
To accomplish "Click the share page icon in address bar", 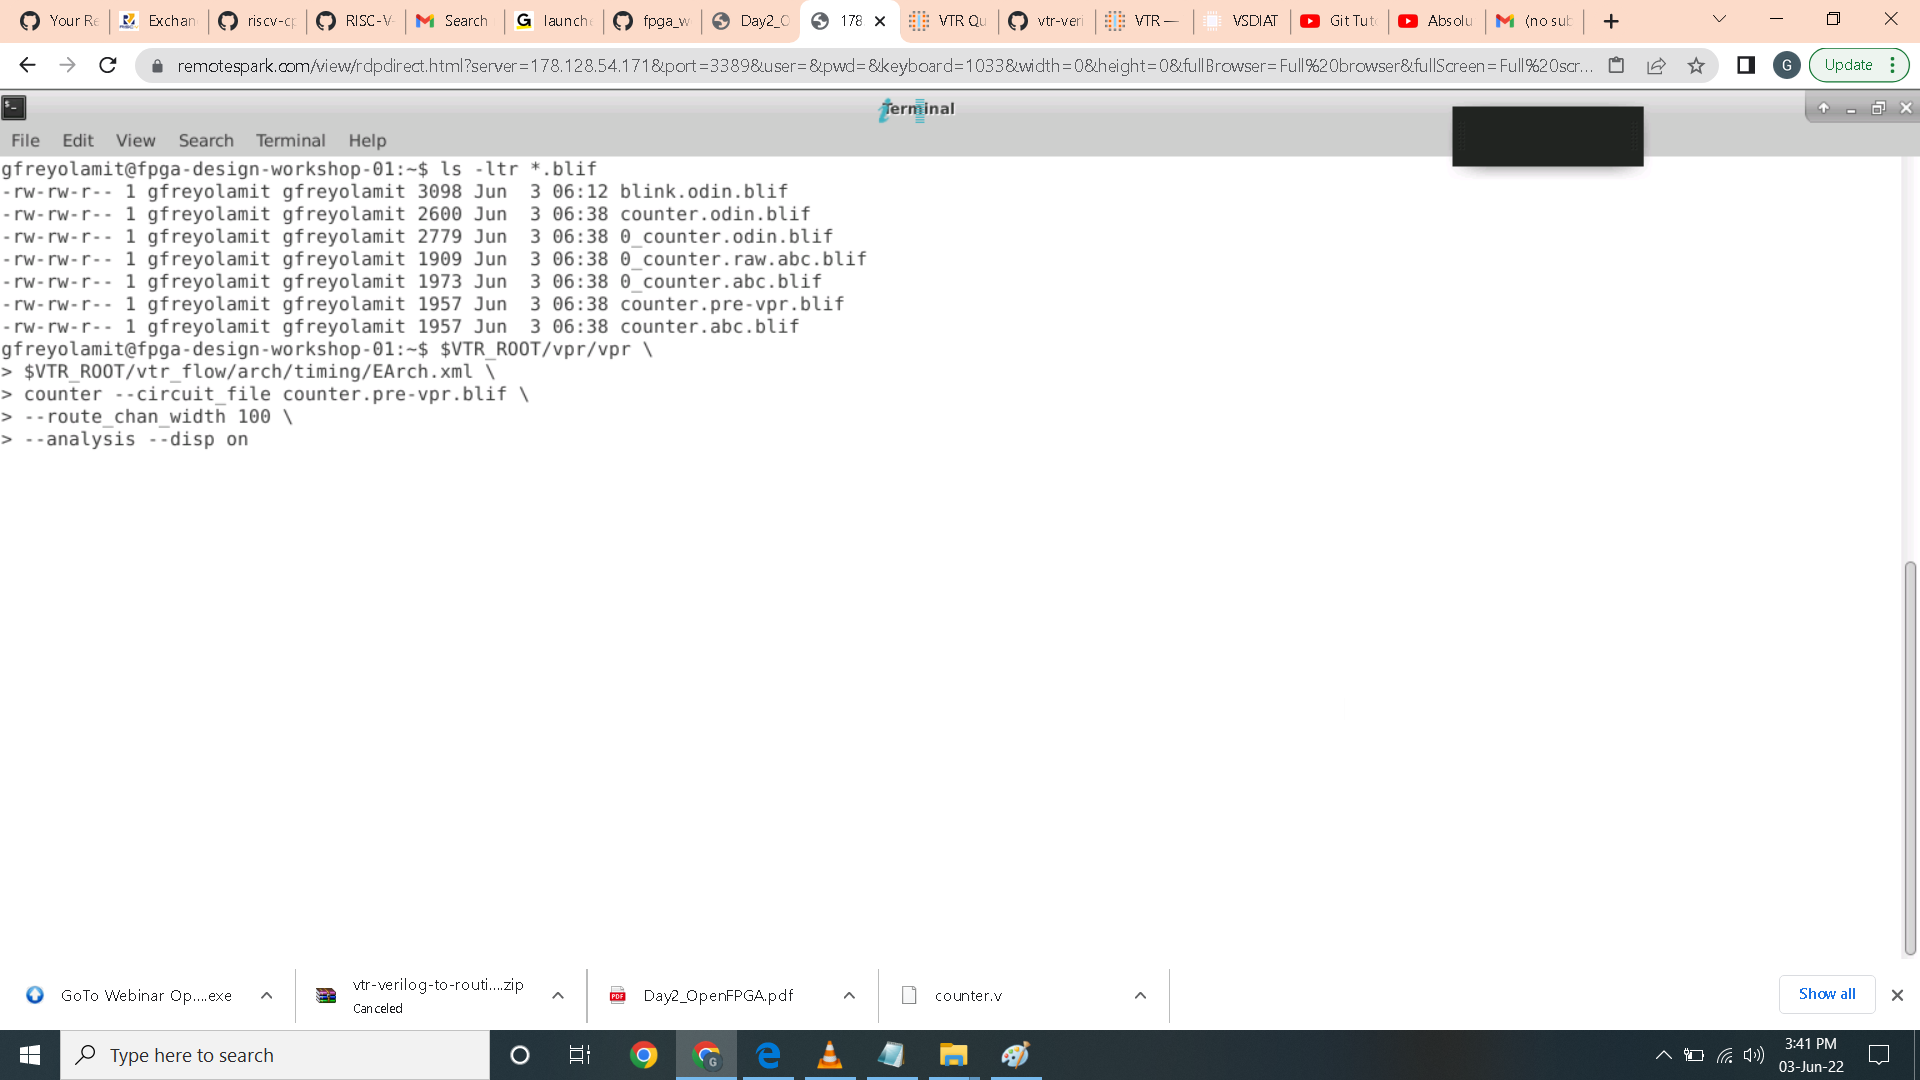I will coord(1656,65).
